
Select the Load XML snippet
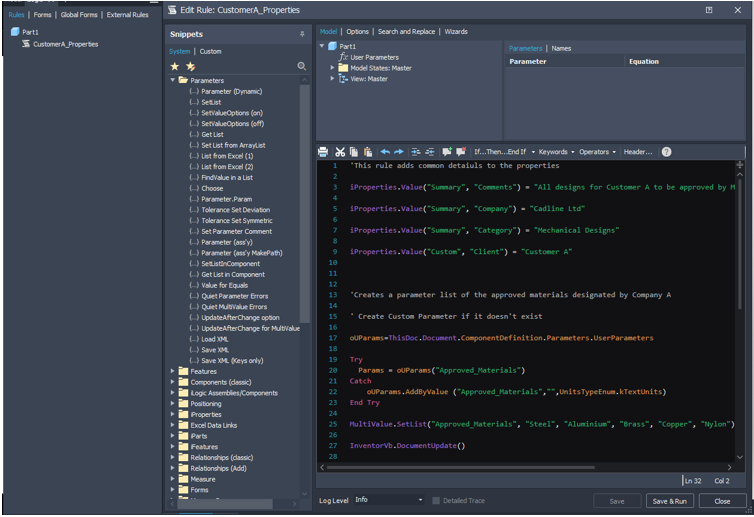click(x=214, y=339)
